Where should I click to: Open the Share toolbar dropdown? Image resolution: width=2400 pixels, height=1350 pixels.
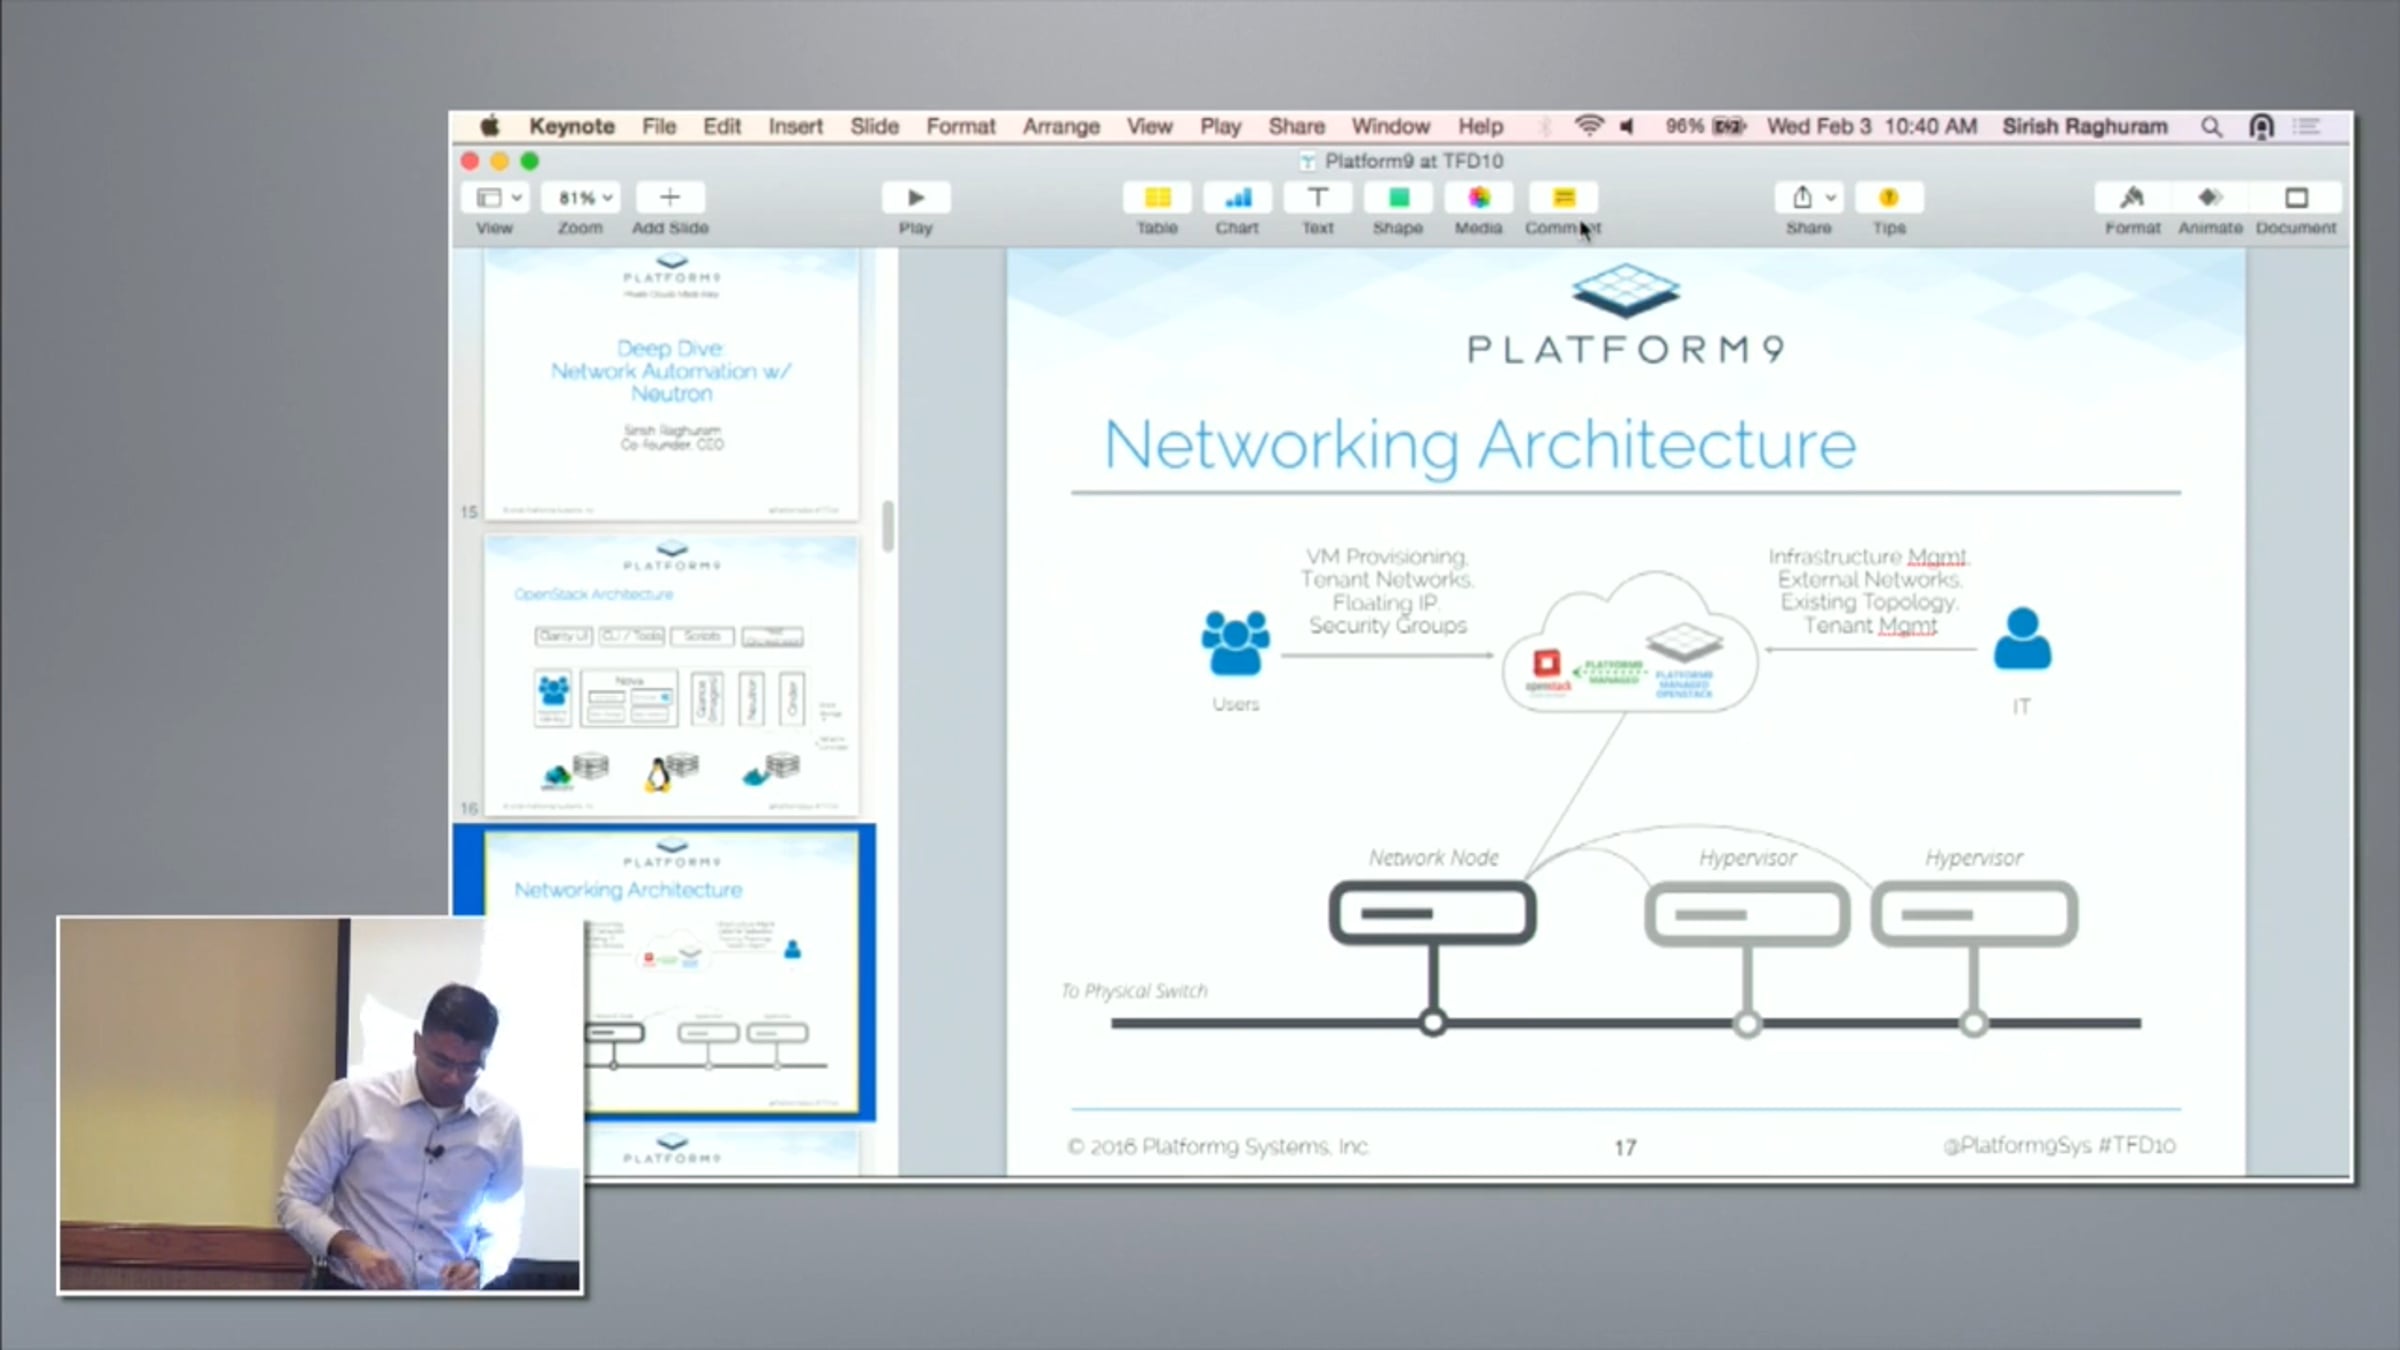coord(1810,198)
